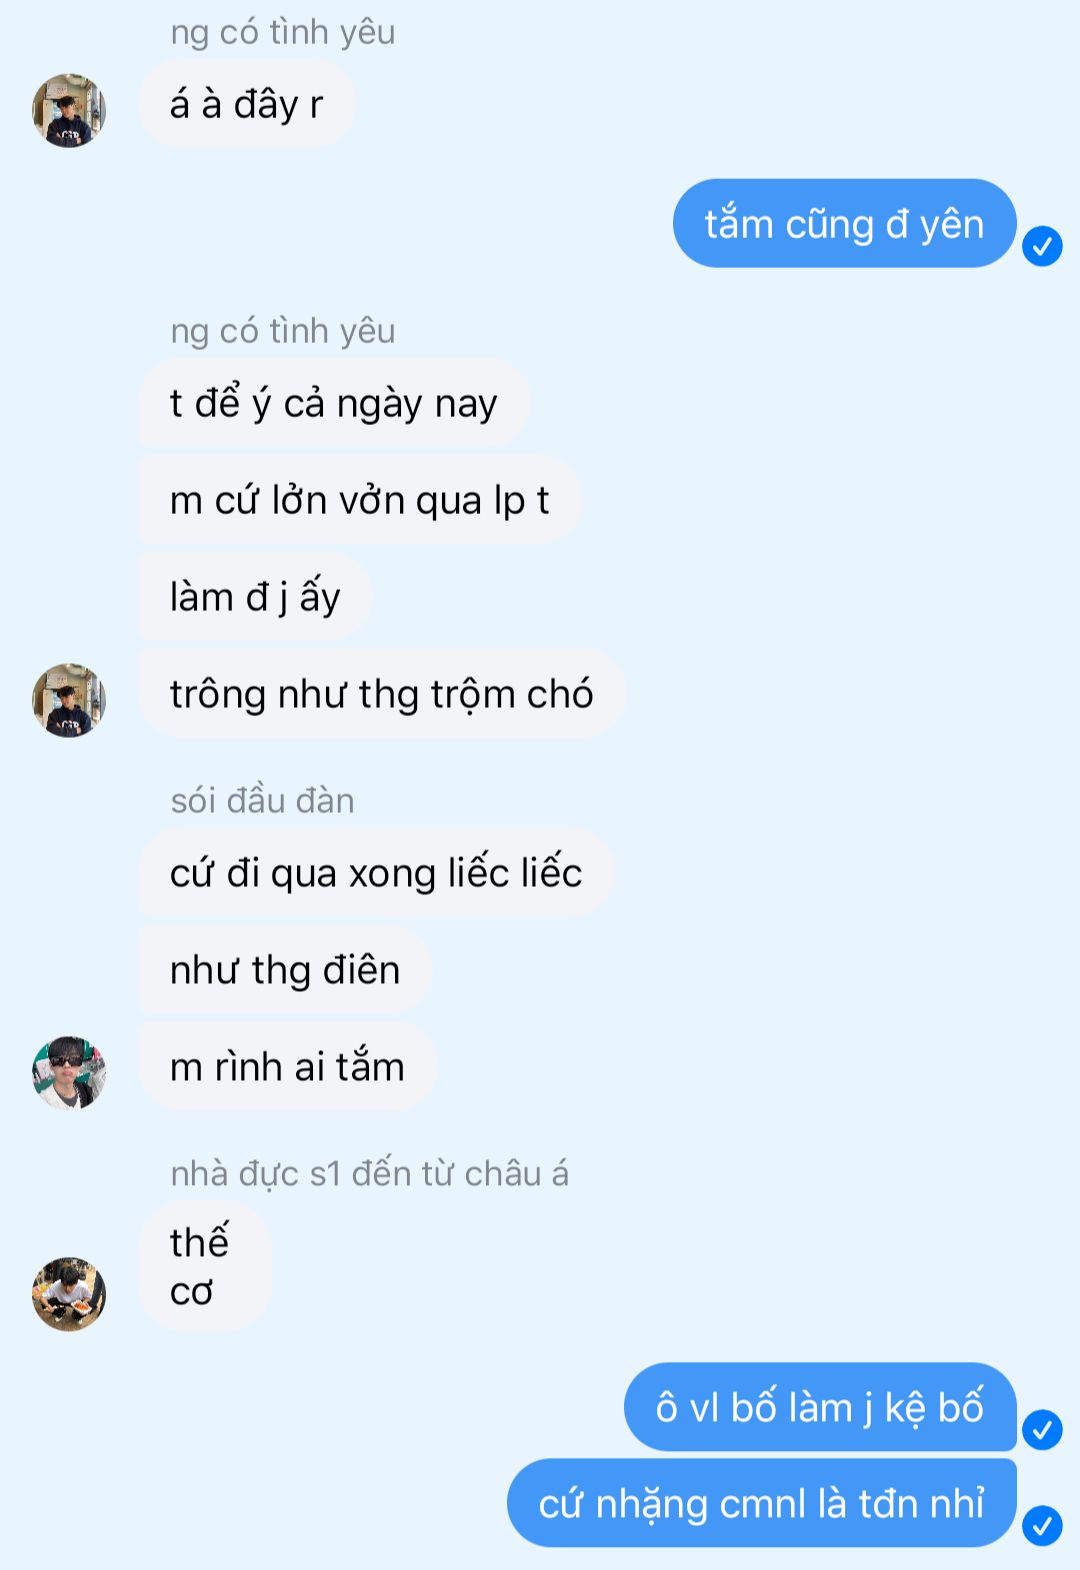Open sunglasses avatar beside "m rình ai tắm"
The height and width of the screenshot is (1570, 1080).
(x=69, y=1073)
